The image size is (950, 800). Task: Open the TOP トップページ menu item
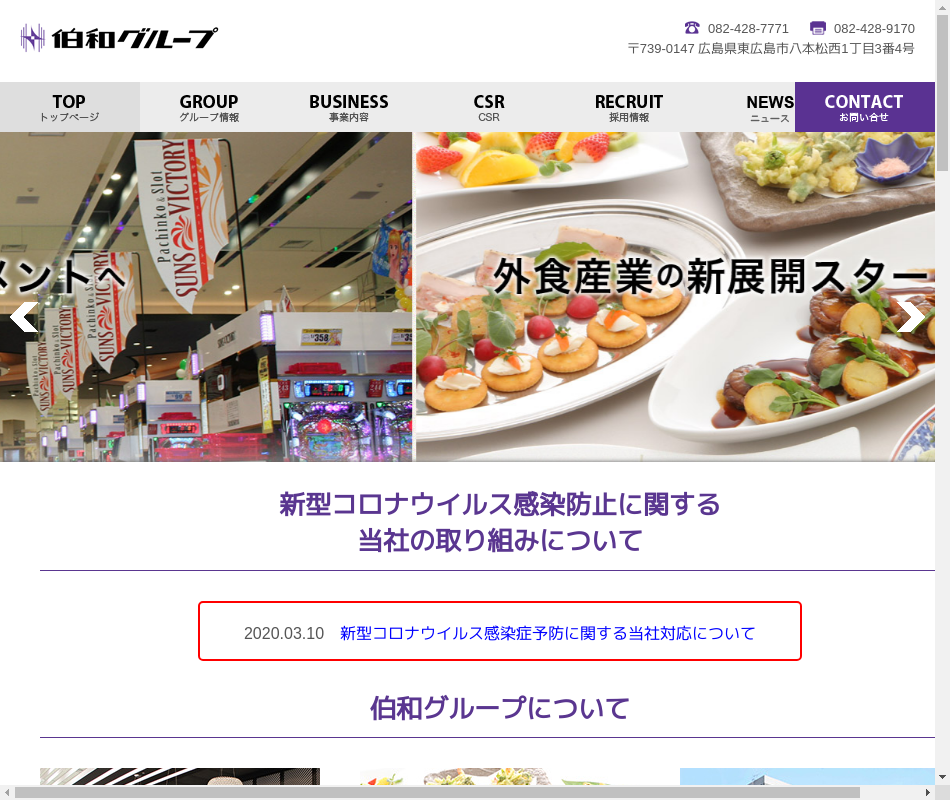click(69, 107)
